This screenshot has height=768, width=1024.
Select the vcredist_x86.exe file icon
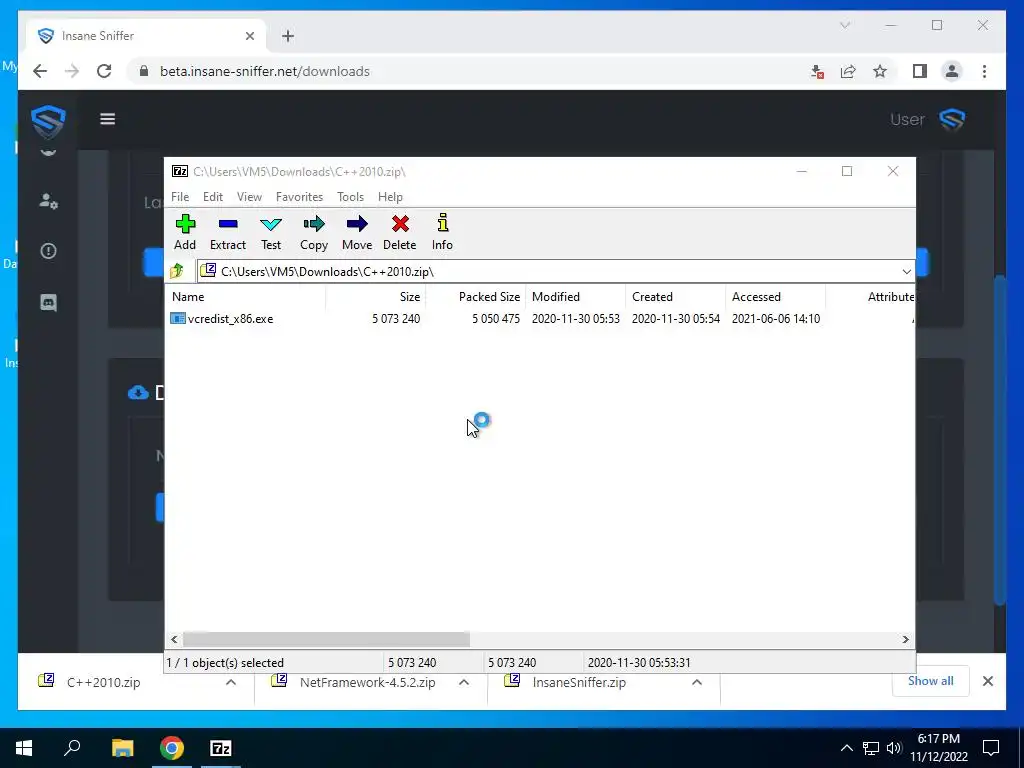(178, 319)
